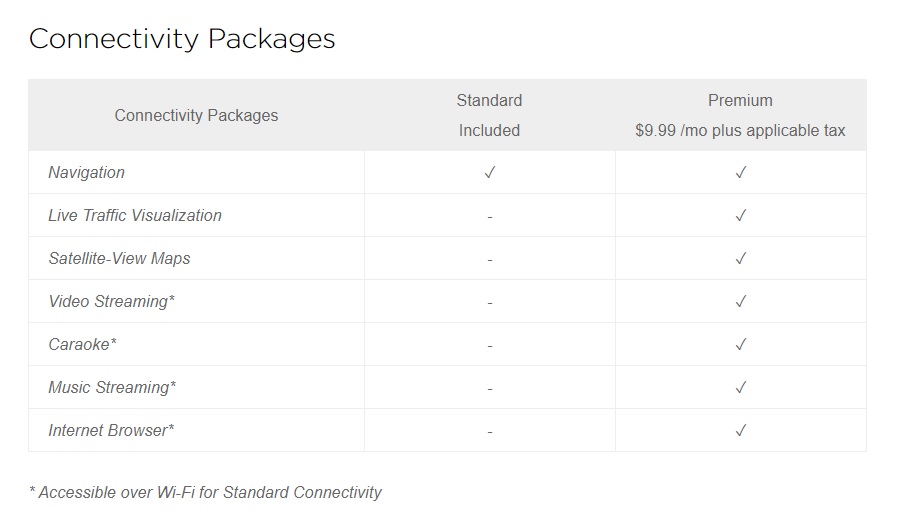Click the Video Streaming* feature name
The width and height of the screenshot is (901, 529).
[x=111, y=302]
